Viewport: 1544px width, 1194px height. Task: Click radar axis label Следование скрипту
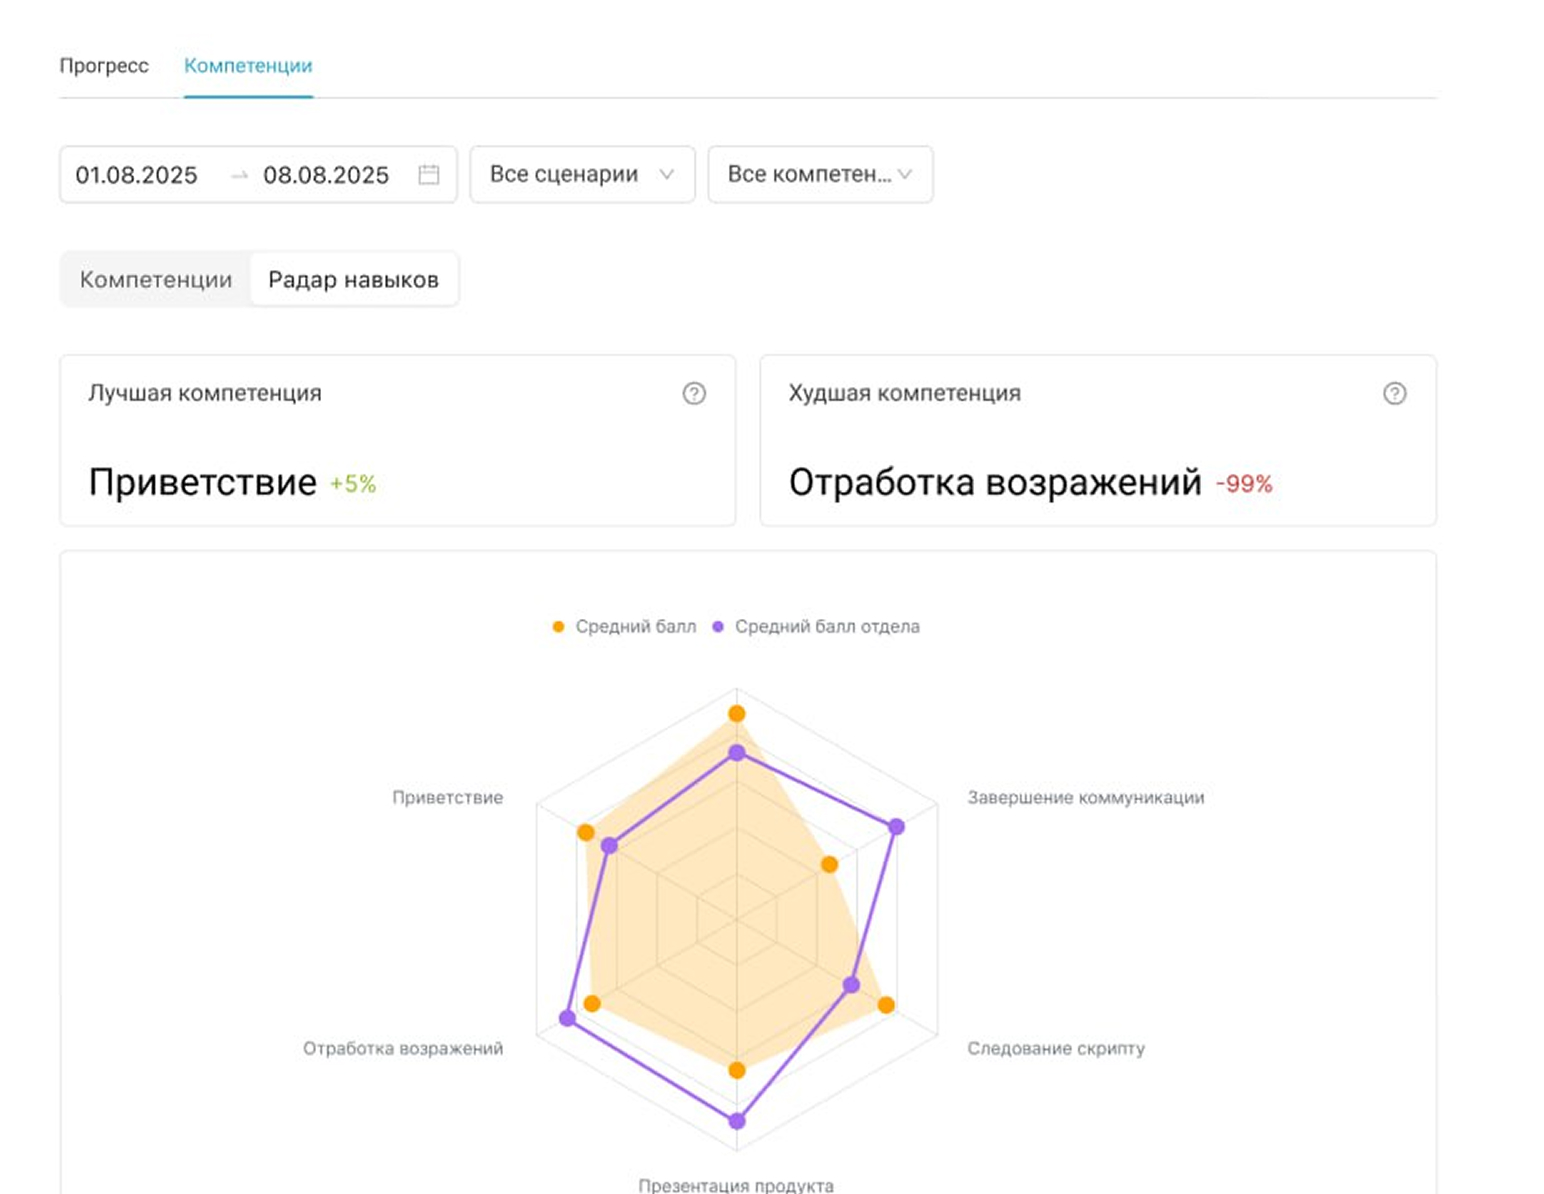[1056, 1049]
